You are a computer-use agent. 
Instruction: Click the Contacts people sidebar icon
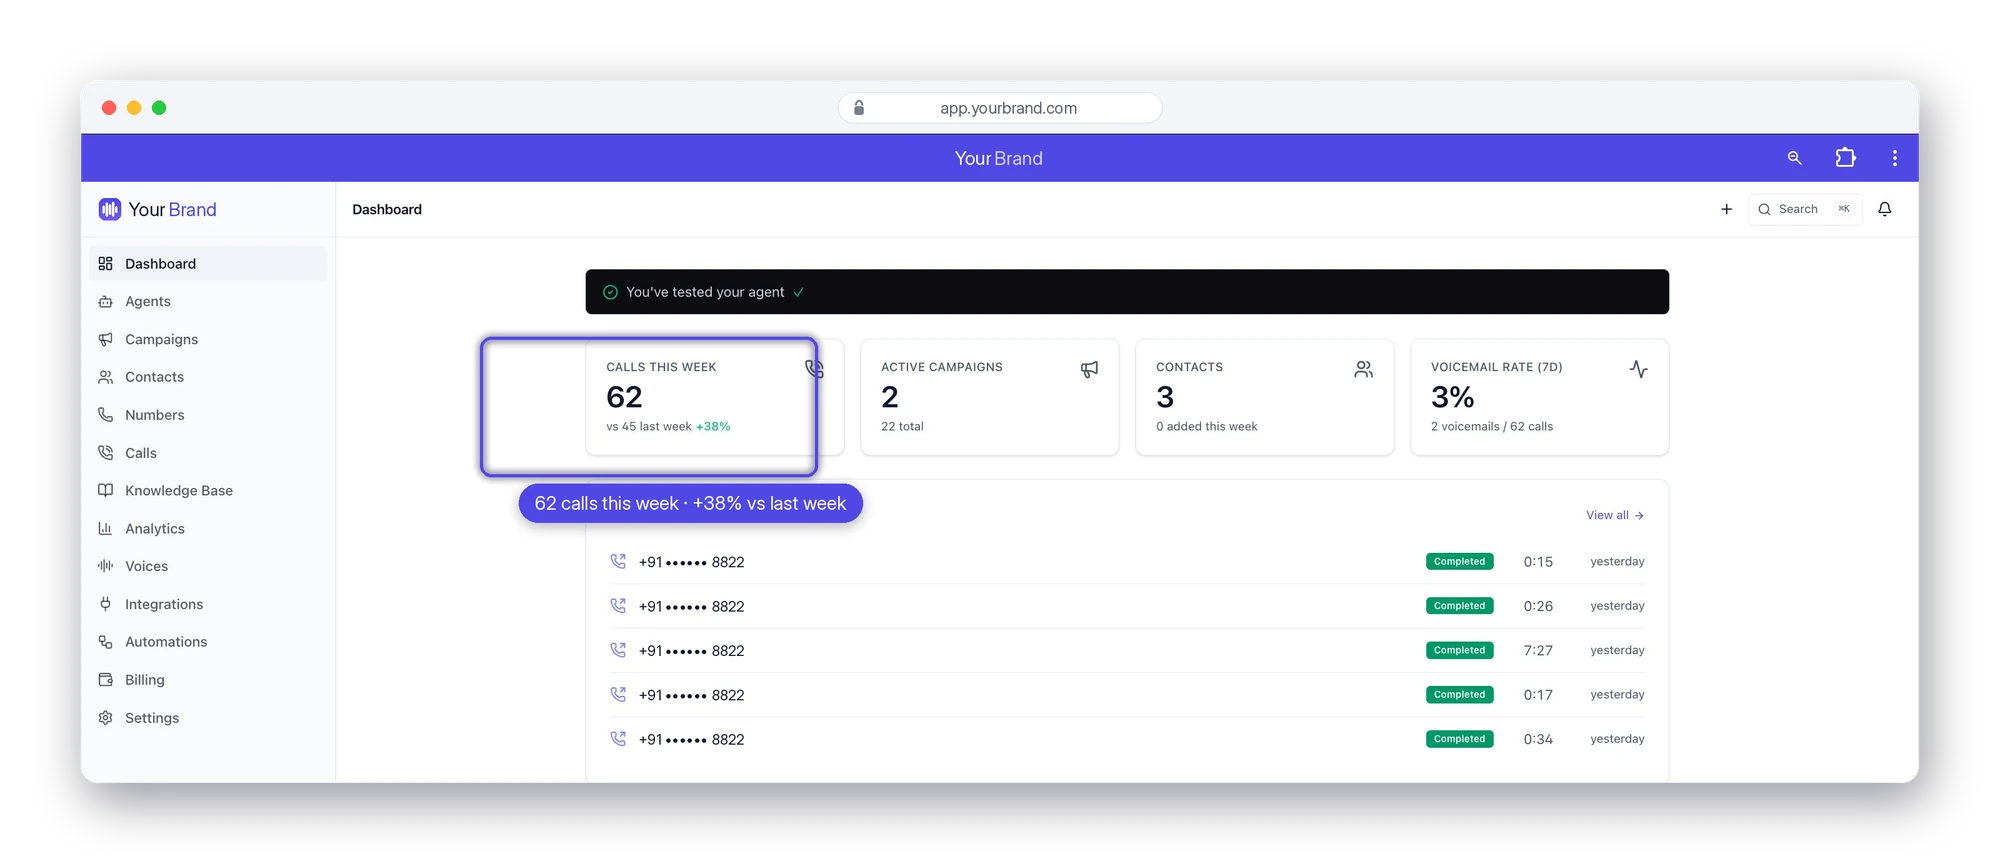point(105,377)
